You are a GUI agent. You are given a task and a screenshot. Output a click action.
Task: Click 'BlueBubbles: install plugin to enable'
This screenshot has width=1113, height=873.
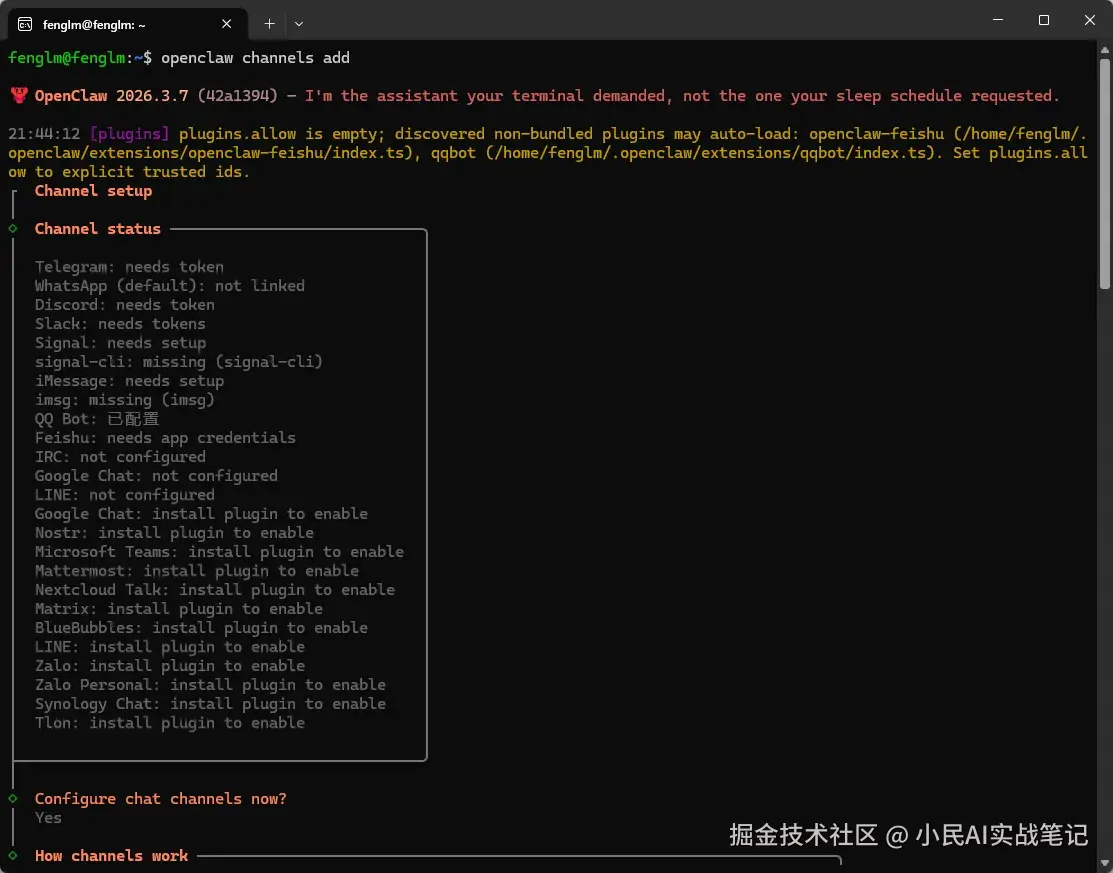[202, 628]
